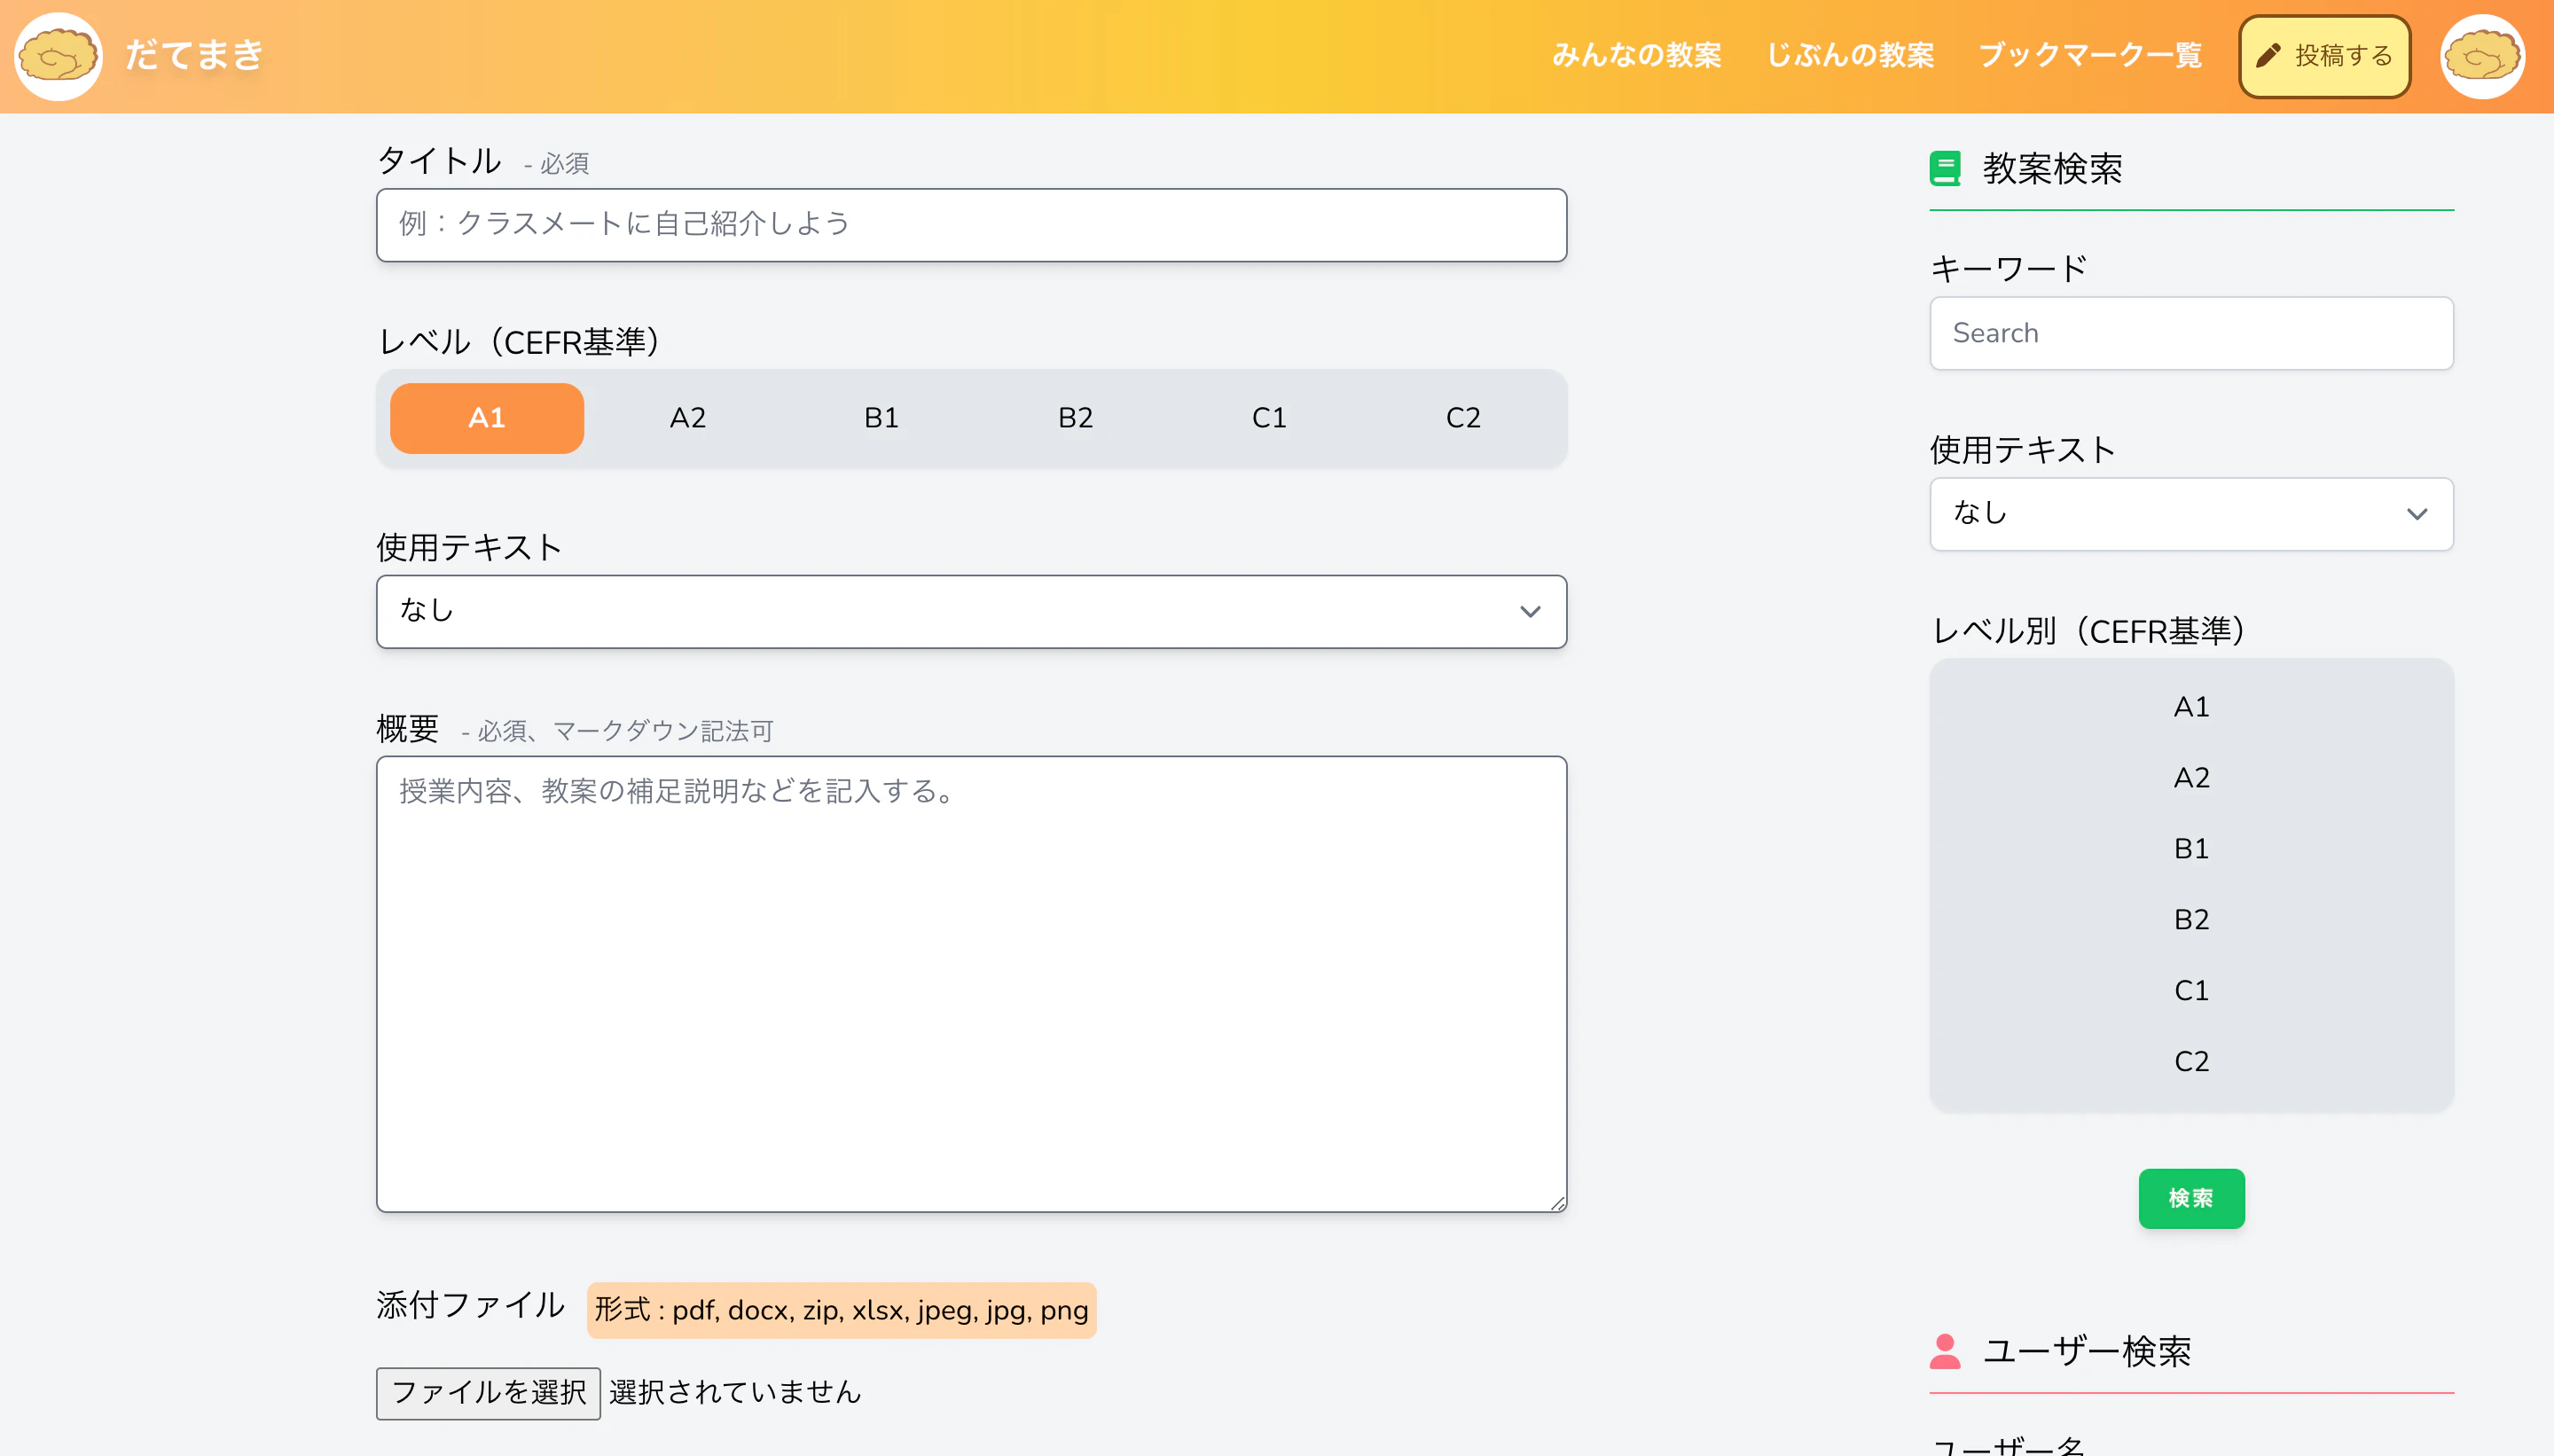Select level B1 in the post form
Screen dimensions: 2554x1456
[x=881, y=418]
